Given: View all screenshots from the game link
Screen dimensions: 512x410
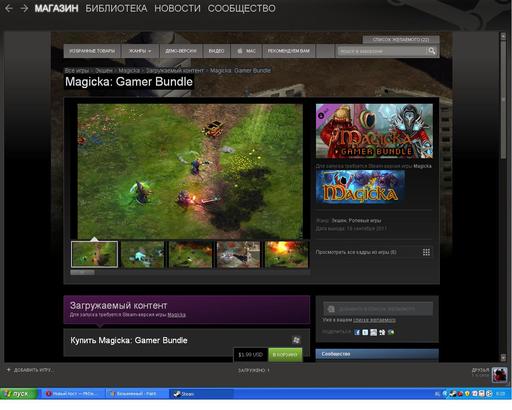Looking at the screenshot, I should click(x=356, y=252).
